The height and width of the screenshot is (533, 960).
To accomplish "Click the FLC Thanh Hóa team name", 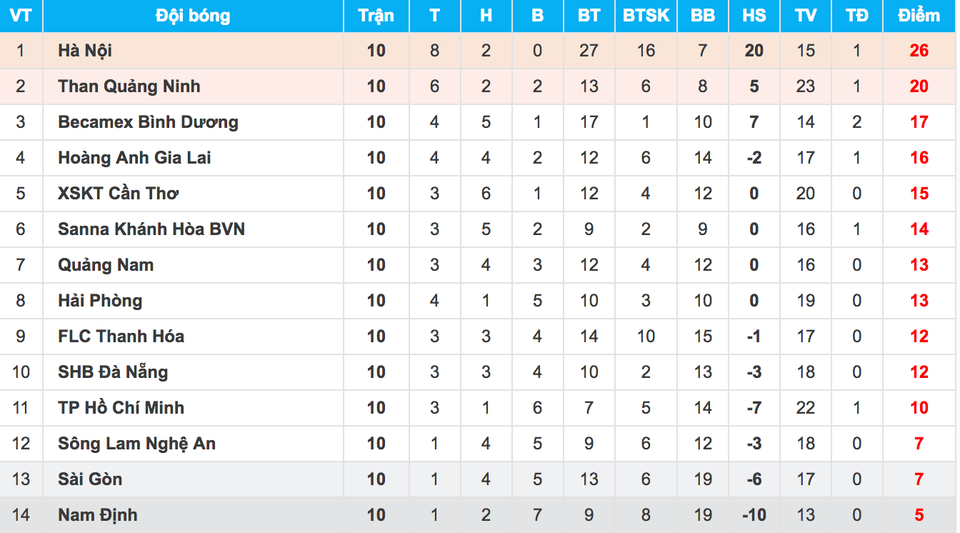I will (x=121, y=336).
